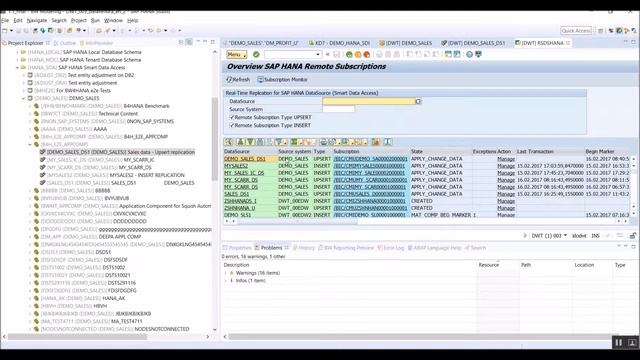This screenshot has width=640, height=360.
Task: Select MYSALES2 - INSERT REPLICATION tree item
Action: (112, 175)
